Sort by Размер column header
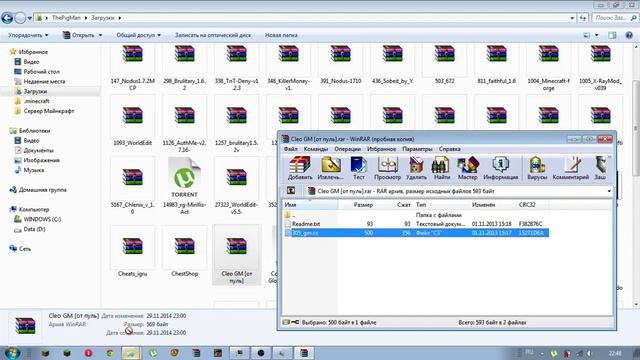Screen dimensions: 640x360 tap(357, 204)
